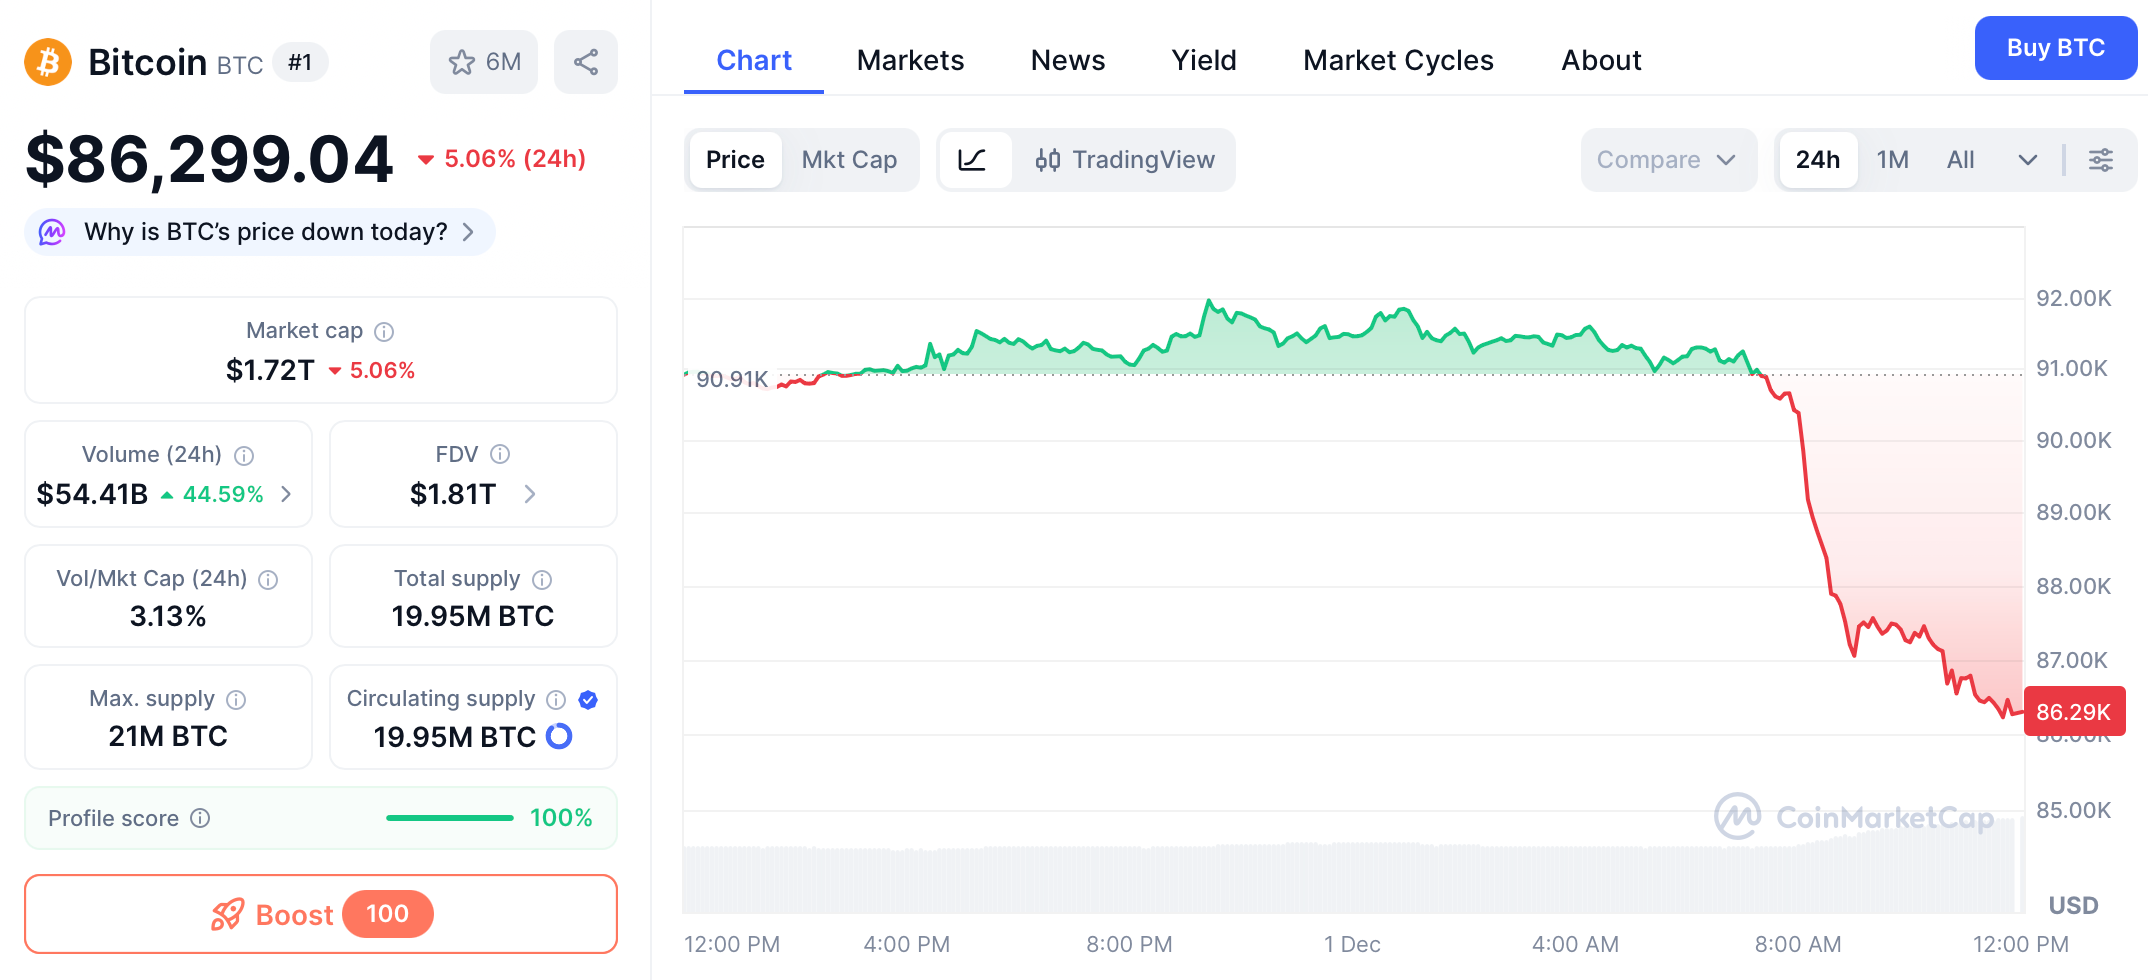Open the Compare dropdown
Screen dimensions: 2148x980
(x=1667, y=159)
